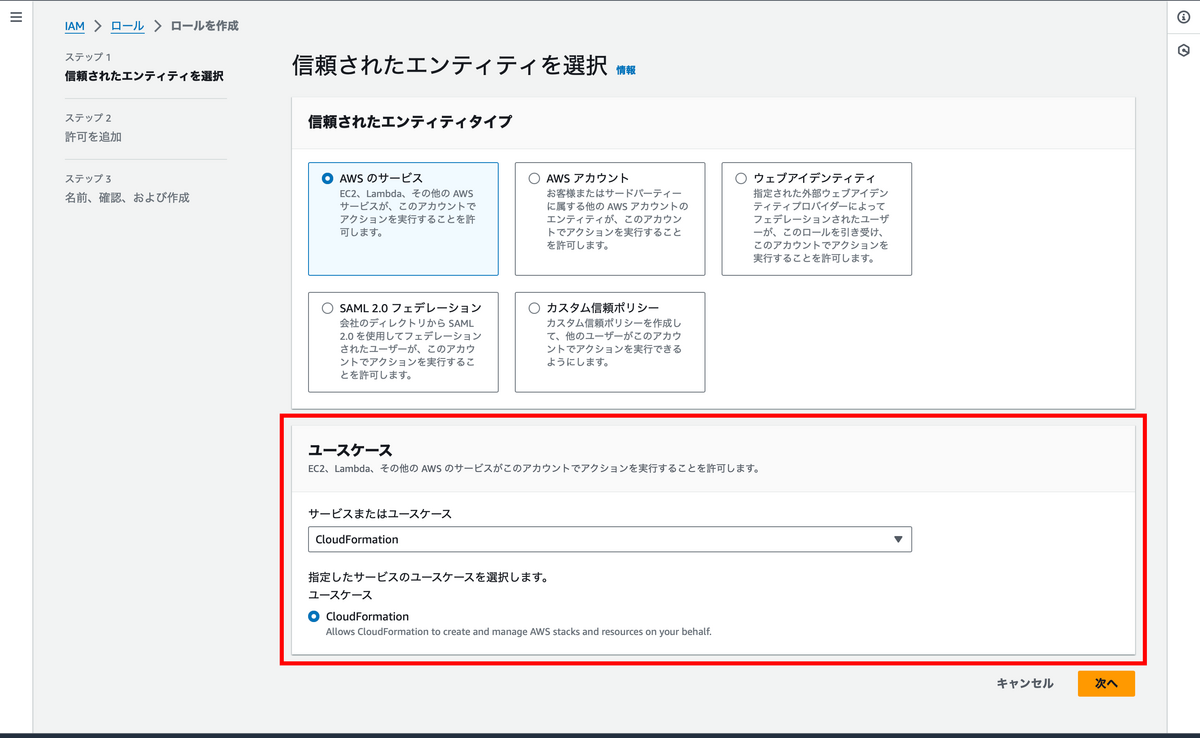Click the キャンセル button
Viewport: 1200px width, 738px height.
tap(1025, 684)
